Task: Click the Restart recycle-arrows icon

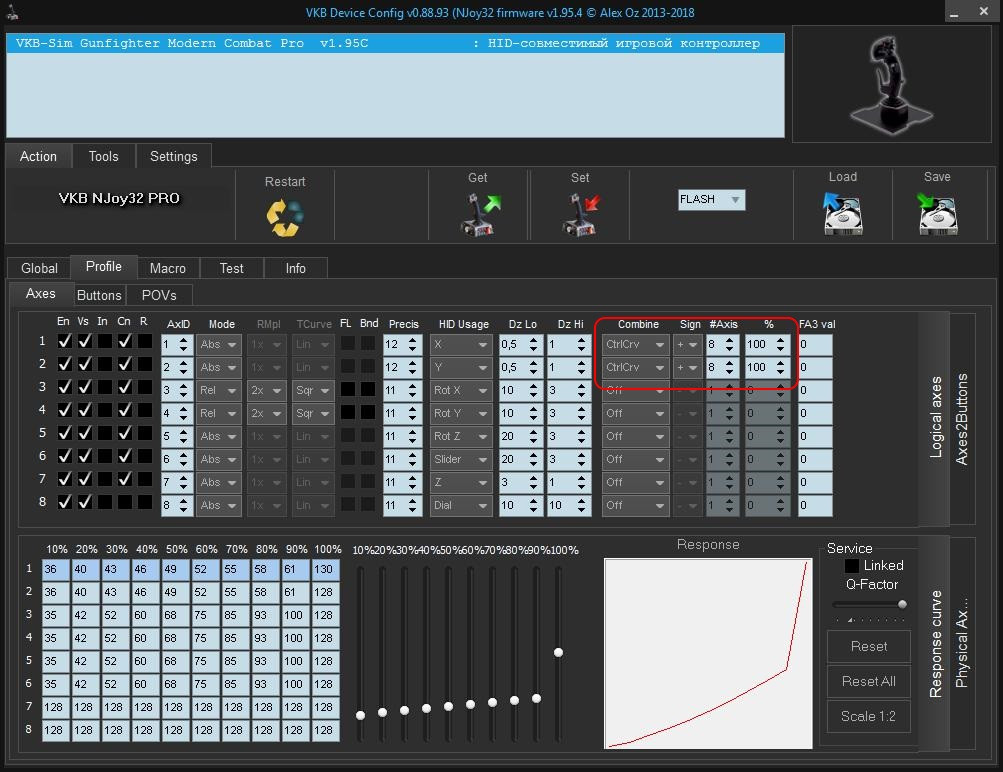Action: pyautogui.click(x=285, y=217)
